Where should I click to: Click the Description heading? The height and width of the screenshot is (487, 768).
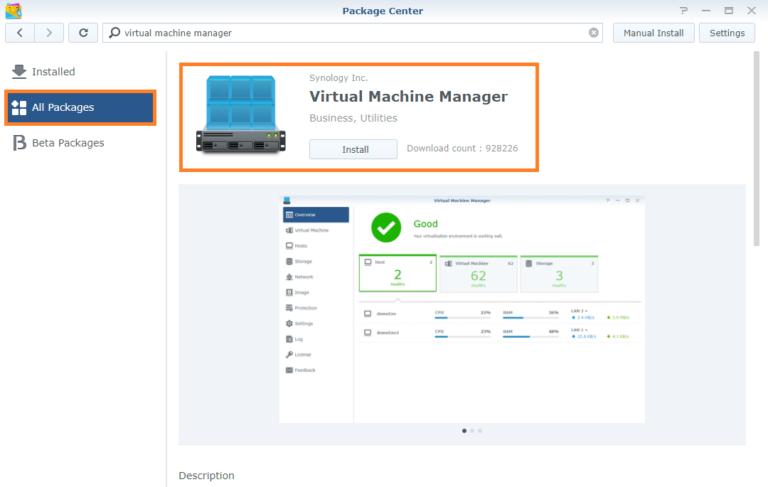tap(207, 475)
